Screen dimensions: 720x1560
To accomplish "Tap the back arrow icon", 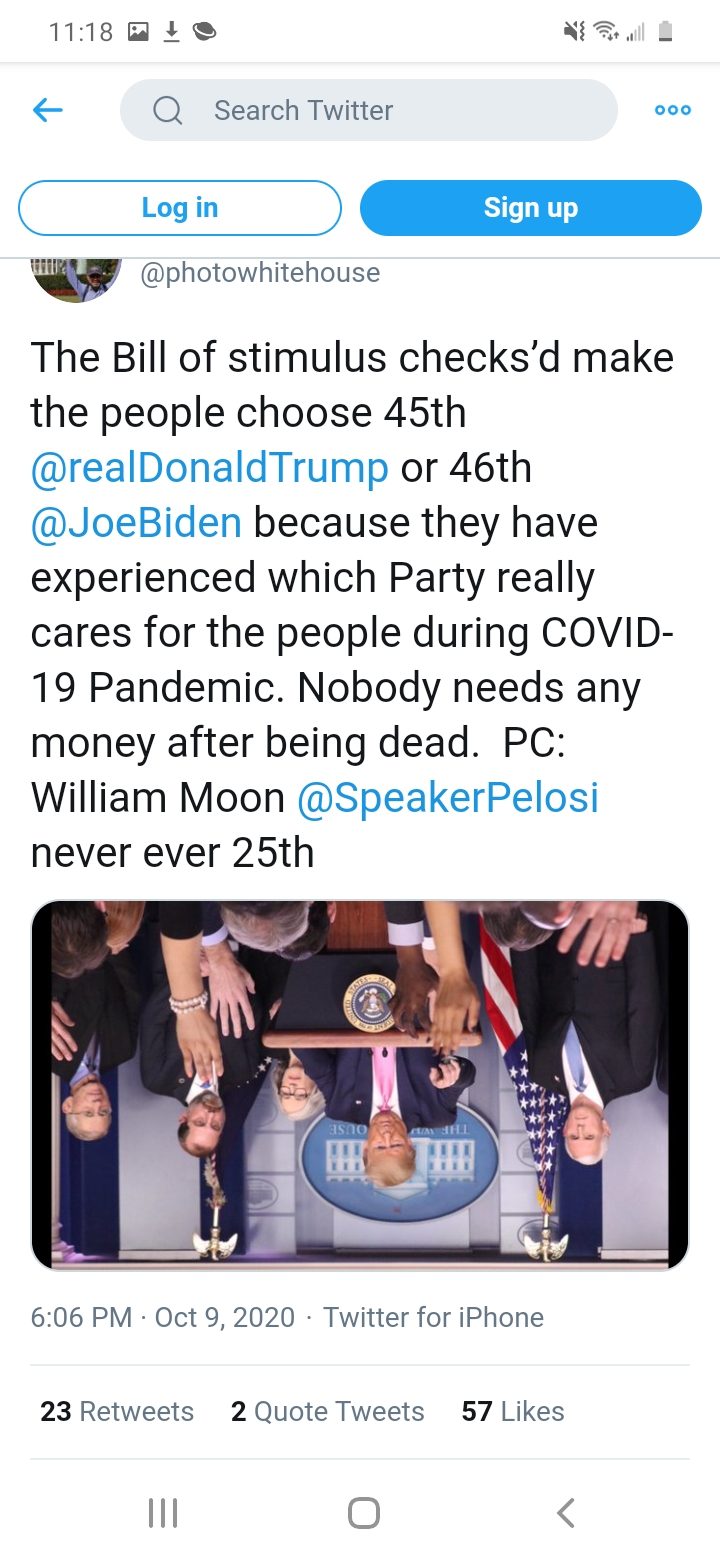I will coord(48,110).
